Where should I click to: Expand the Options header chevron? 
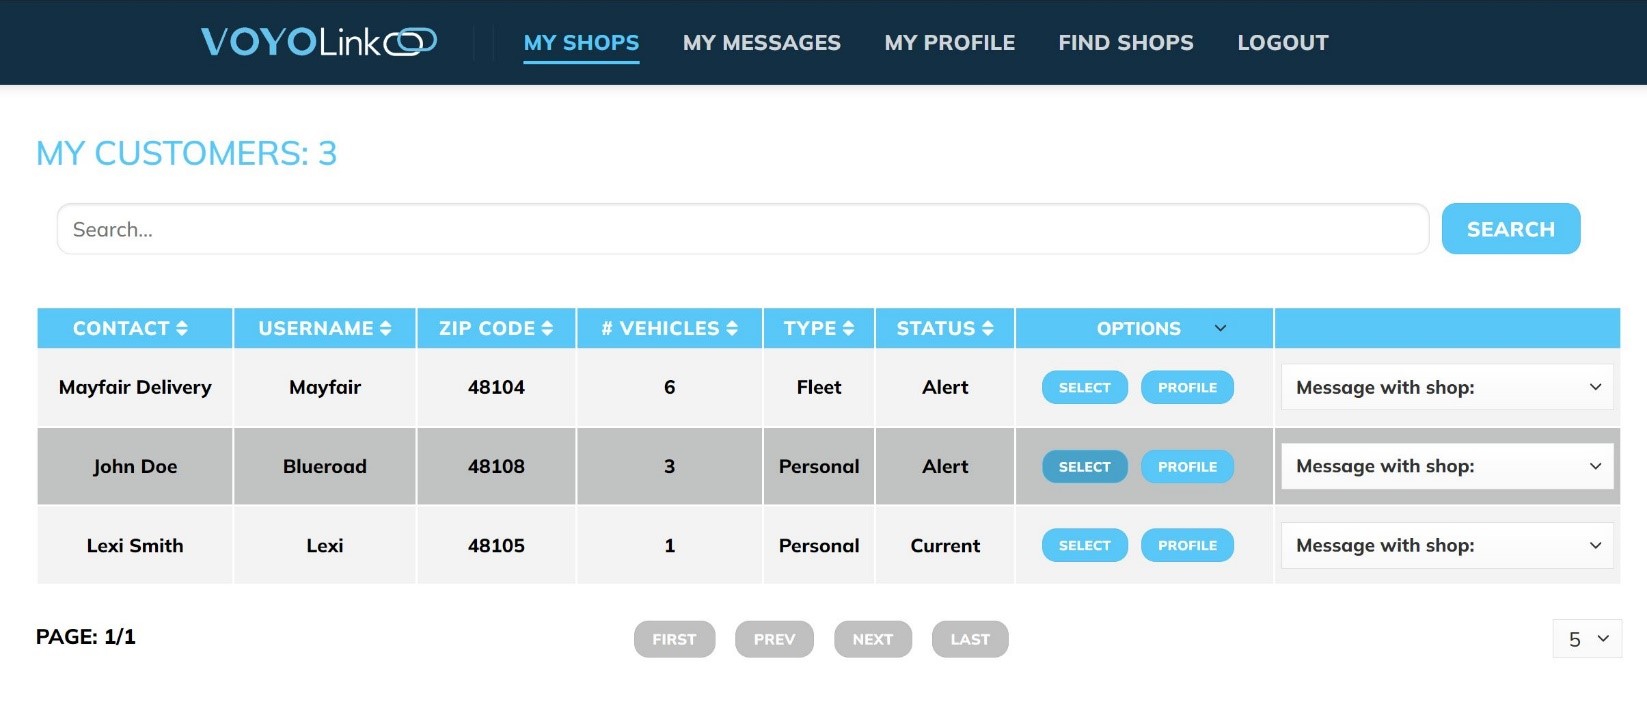(x=1220, y=328)
